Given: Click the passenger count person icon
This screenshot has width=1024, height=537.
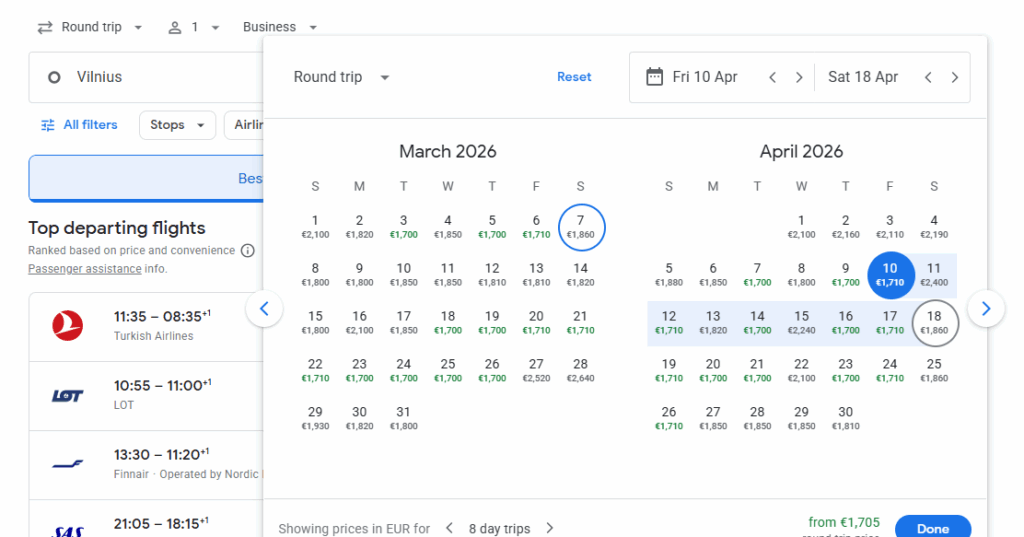Looking at the screenshot, I should coord(174,27).
